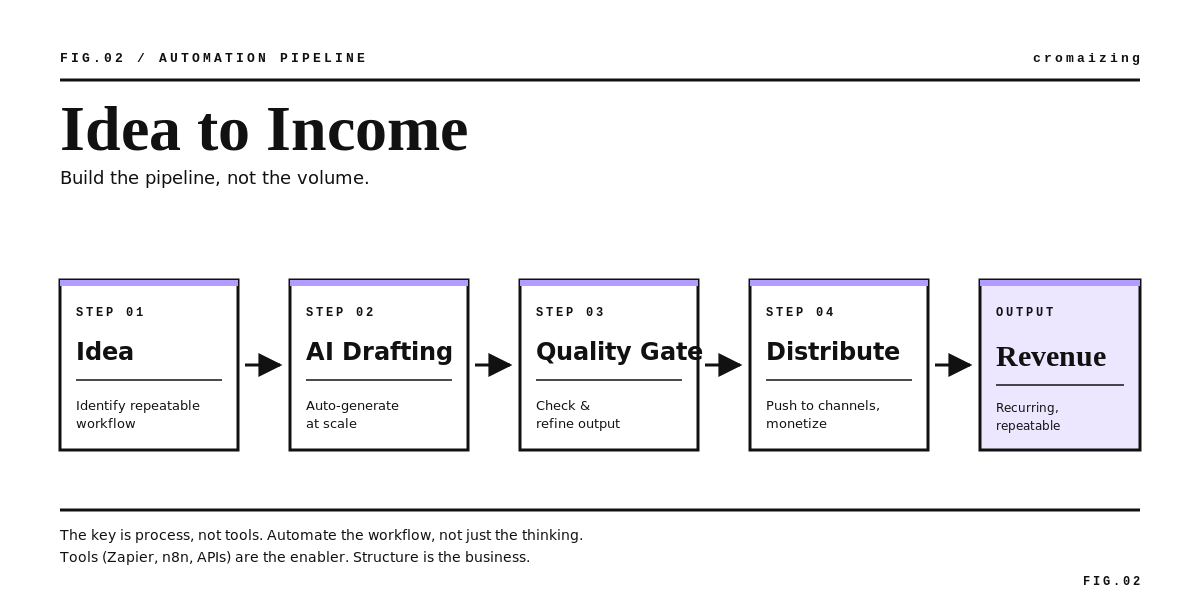Click the STEP 04 label
Image resolution: width=1200 pixels, height=600 pixels.
point(801,312)
